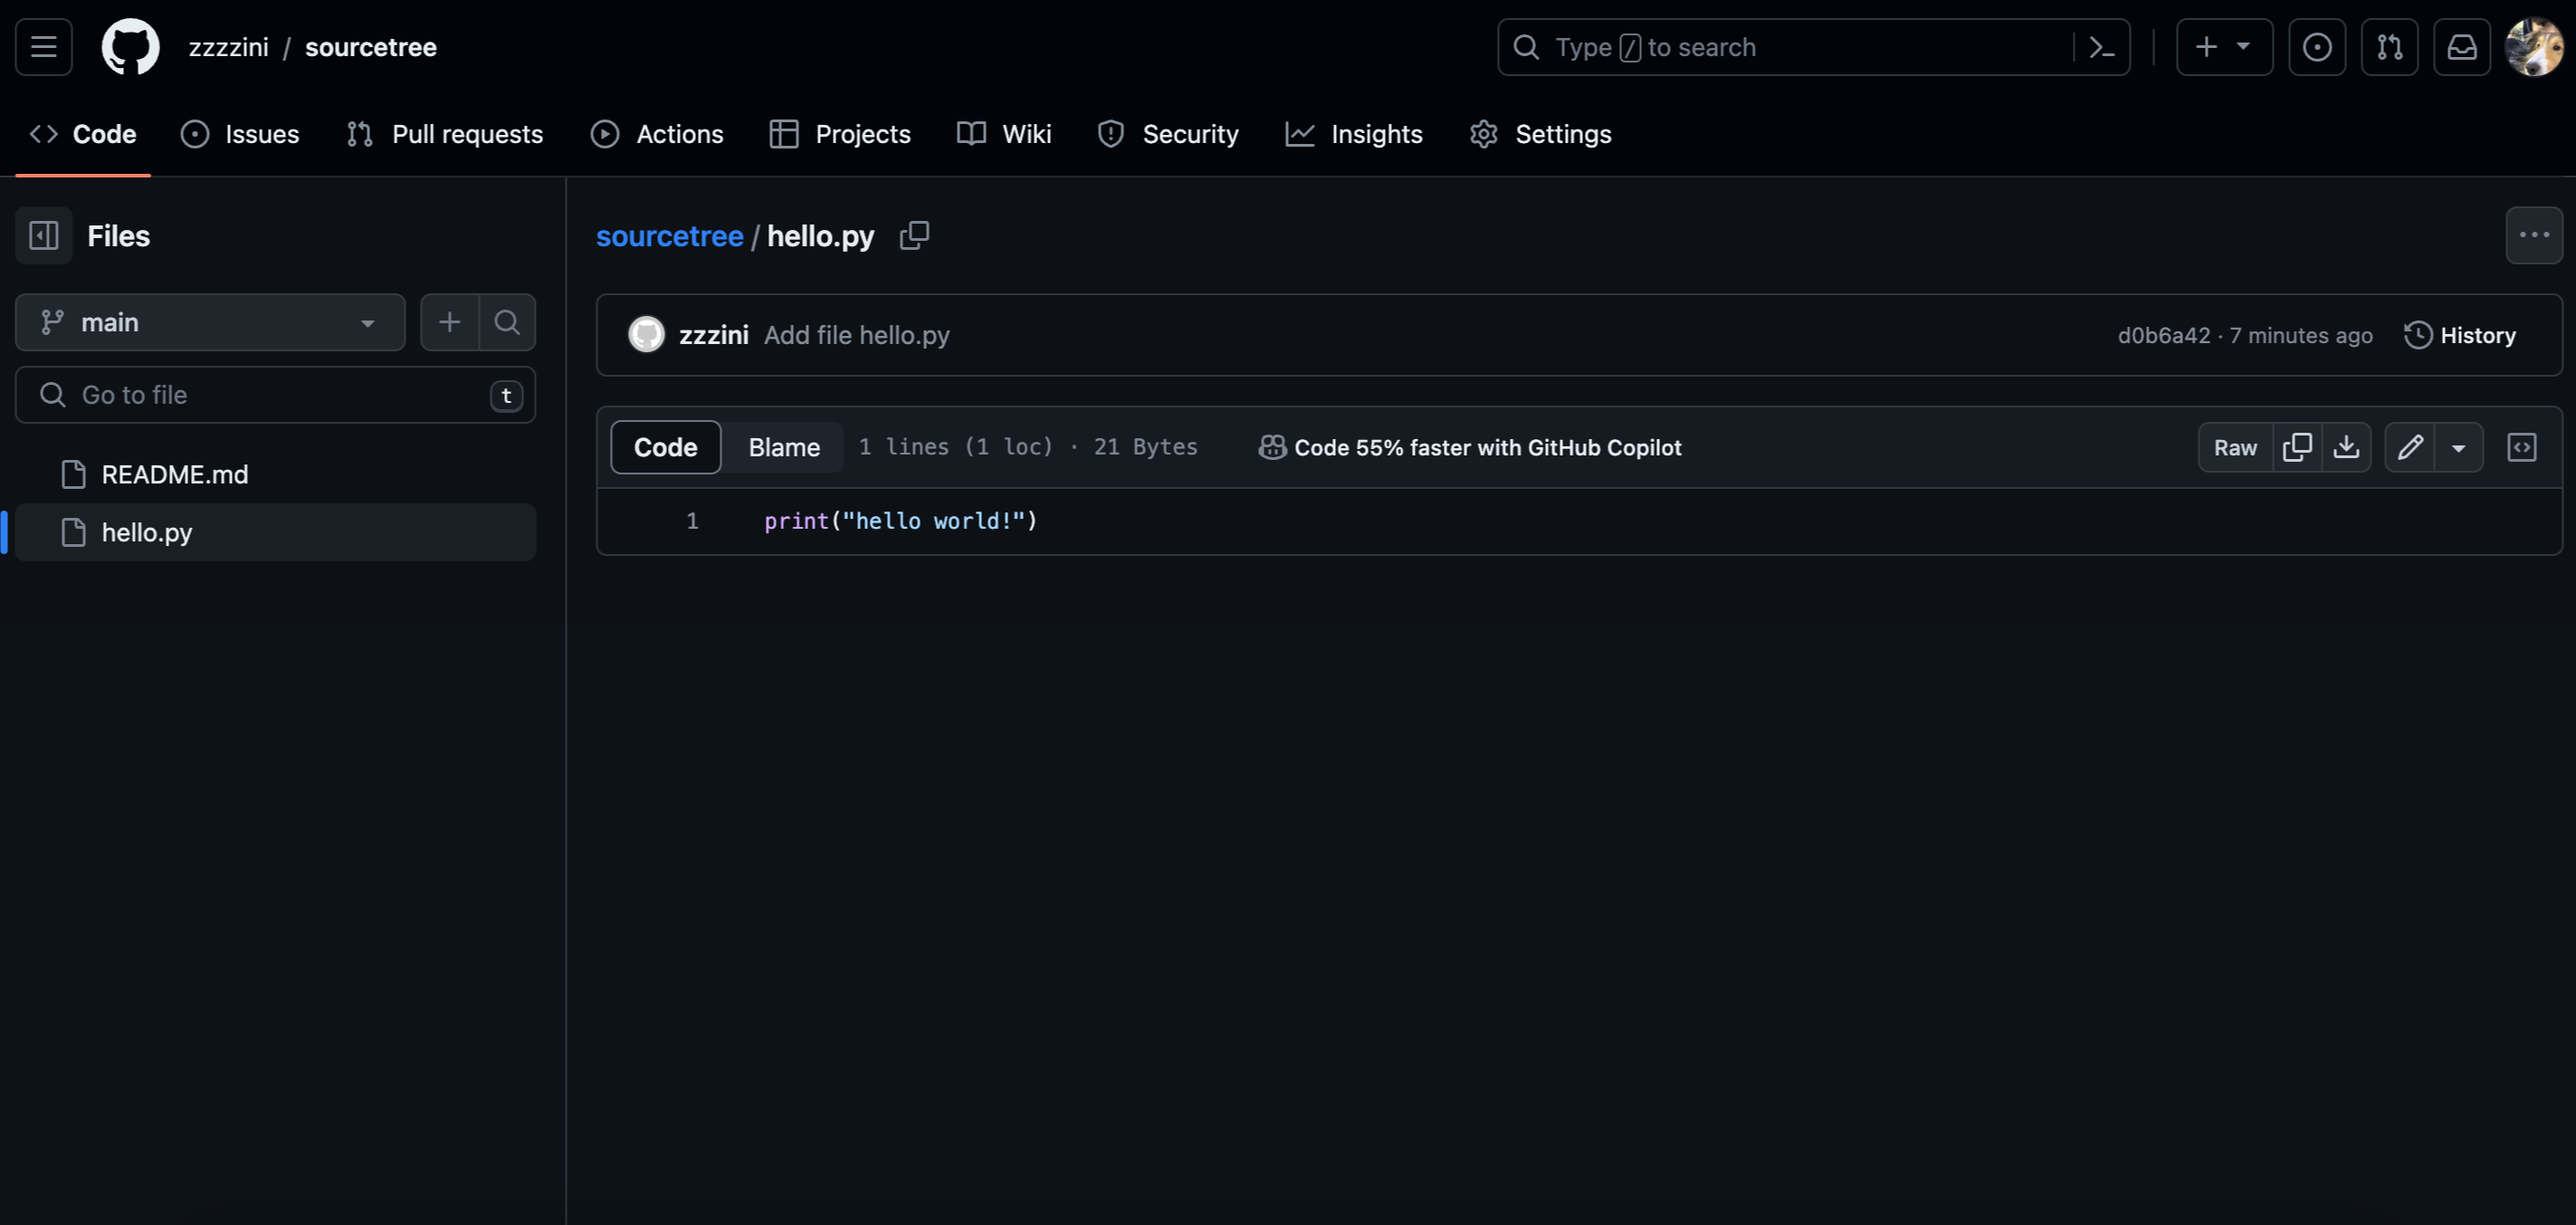Open the zzzzini owner profile link
This screenshot has height=1225, width=2576.
point(229,47)
